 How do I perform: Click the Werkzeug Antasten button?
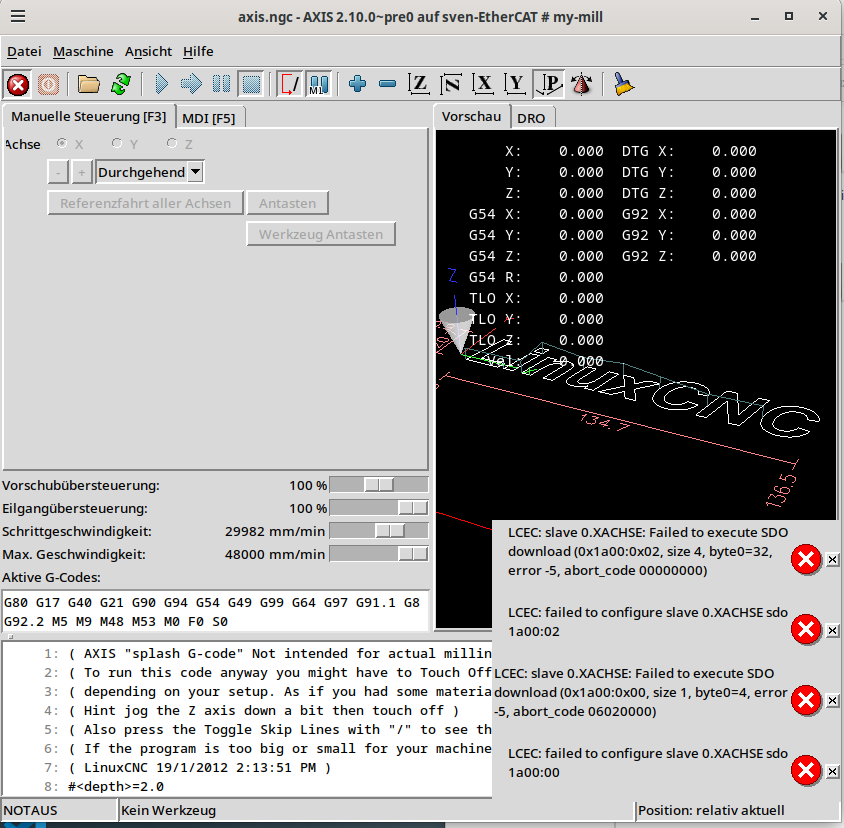tap(321, 234)
